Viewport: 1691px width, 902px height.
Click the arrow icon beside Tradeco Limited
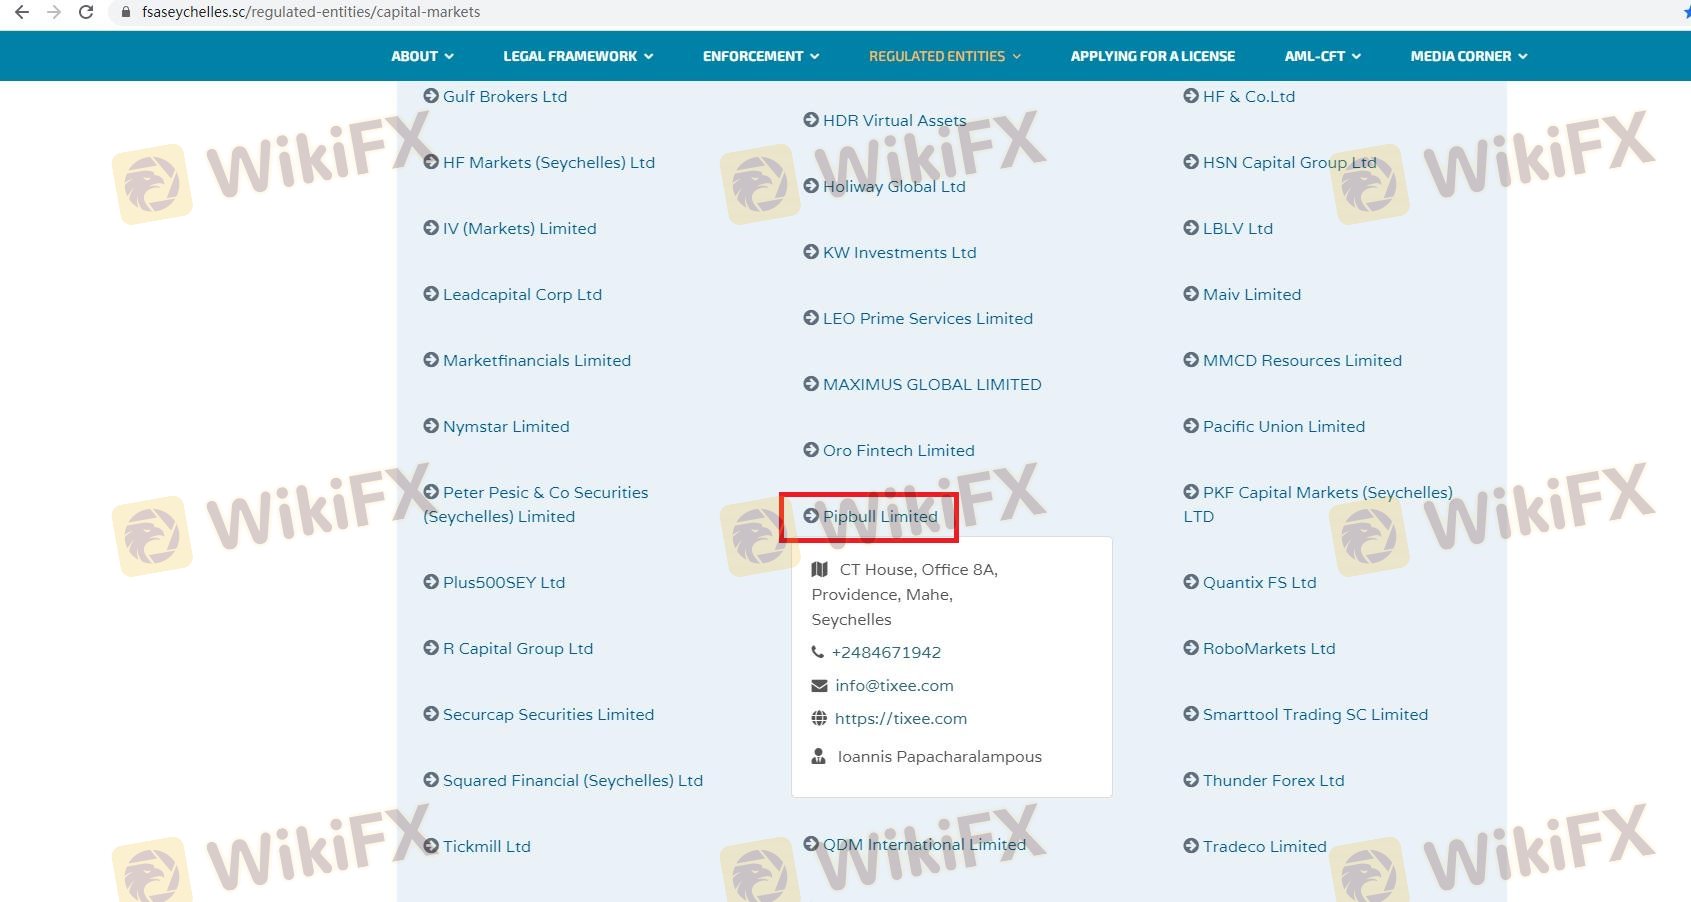1191,846
